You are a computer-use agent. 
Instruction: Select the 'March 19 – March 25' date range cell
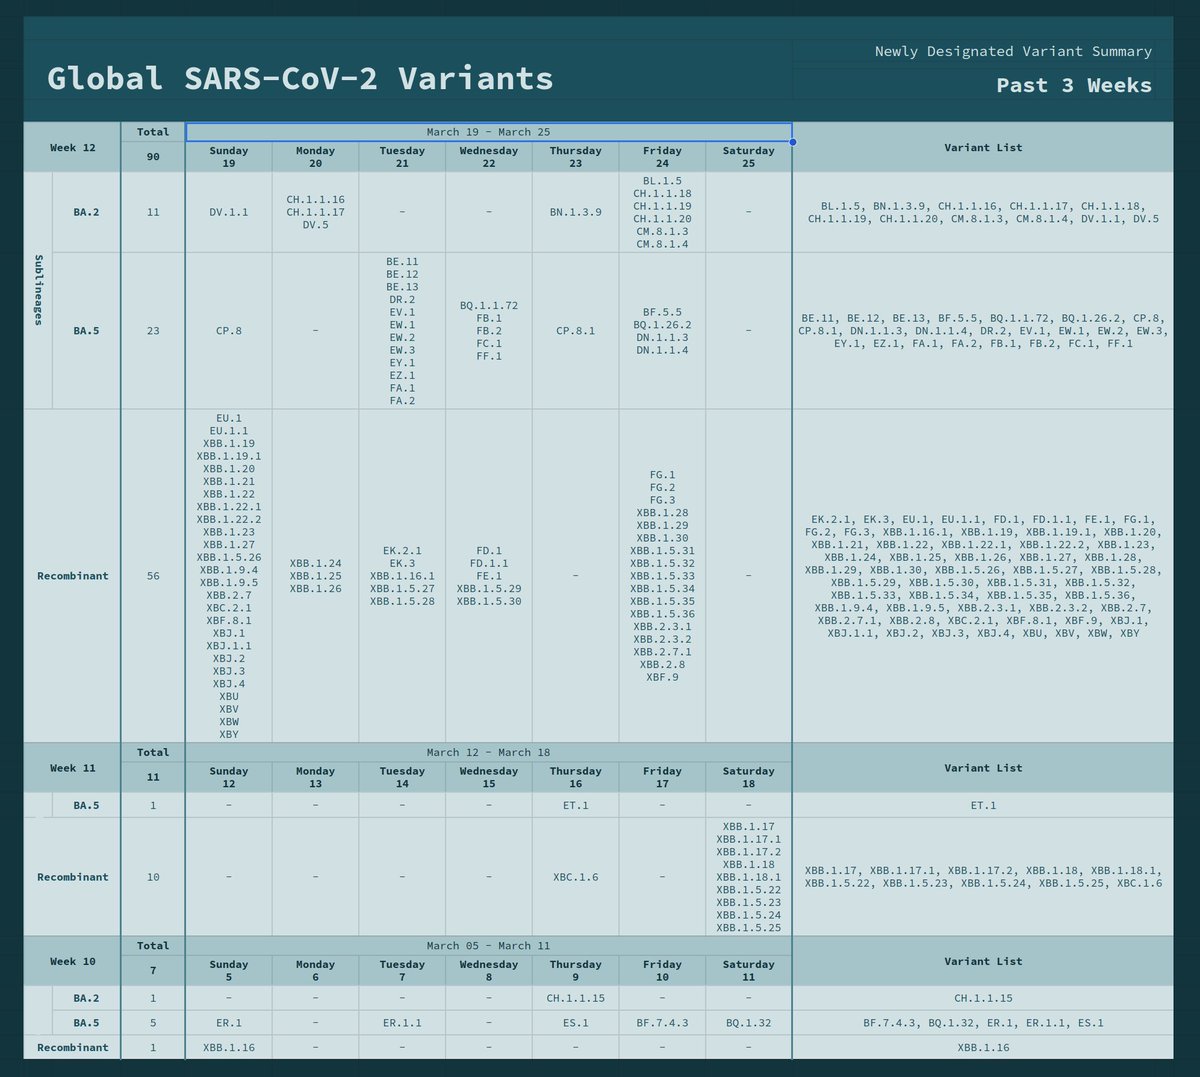point(489,132)
